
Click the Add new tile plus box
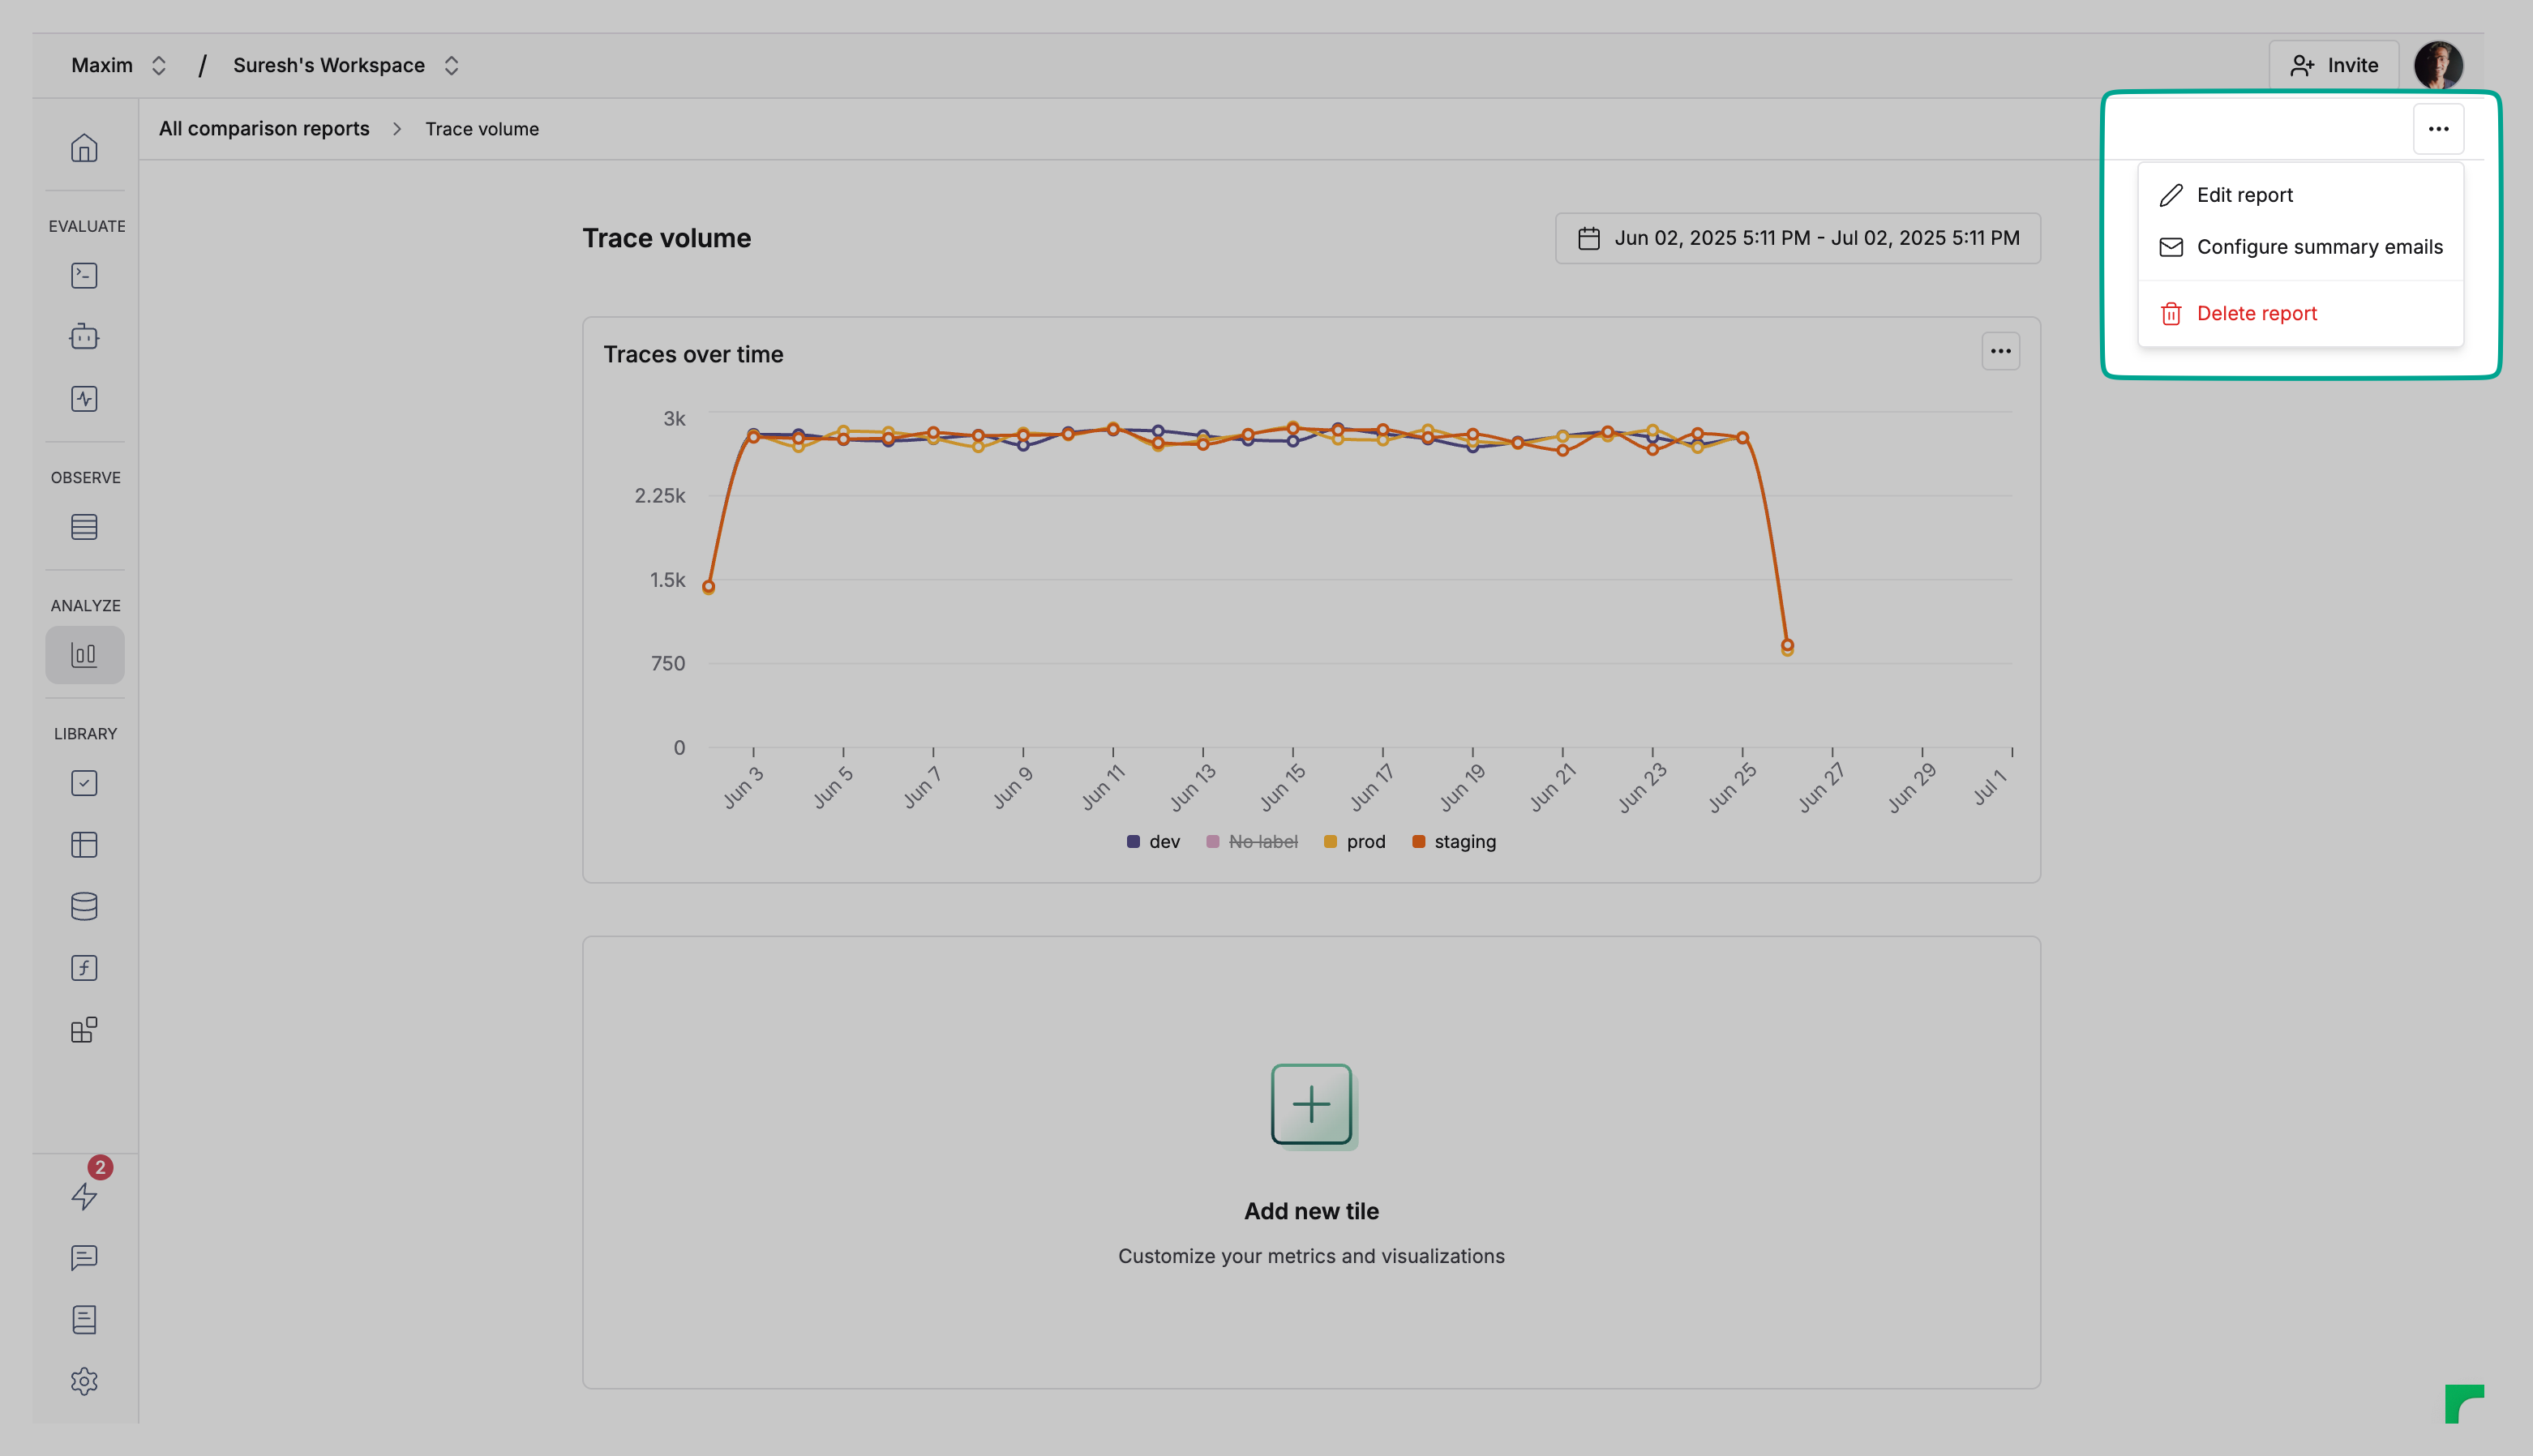[x=1311, y=1104]
